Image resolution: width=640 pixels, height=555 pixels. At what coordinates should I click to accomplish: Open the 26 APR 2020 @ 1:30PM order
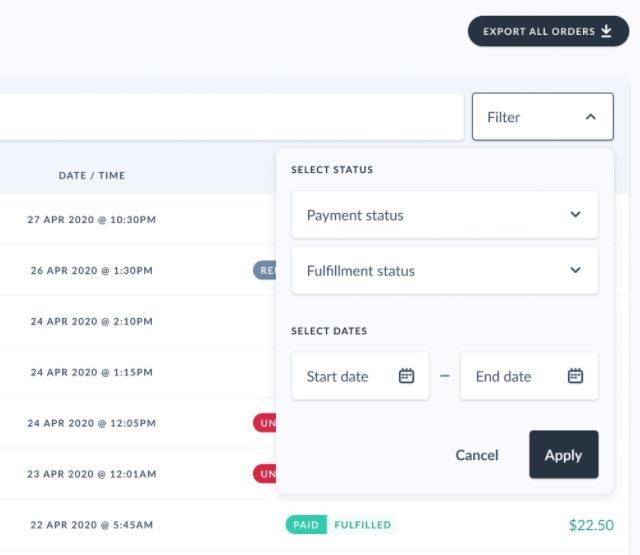click(92, 270)
